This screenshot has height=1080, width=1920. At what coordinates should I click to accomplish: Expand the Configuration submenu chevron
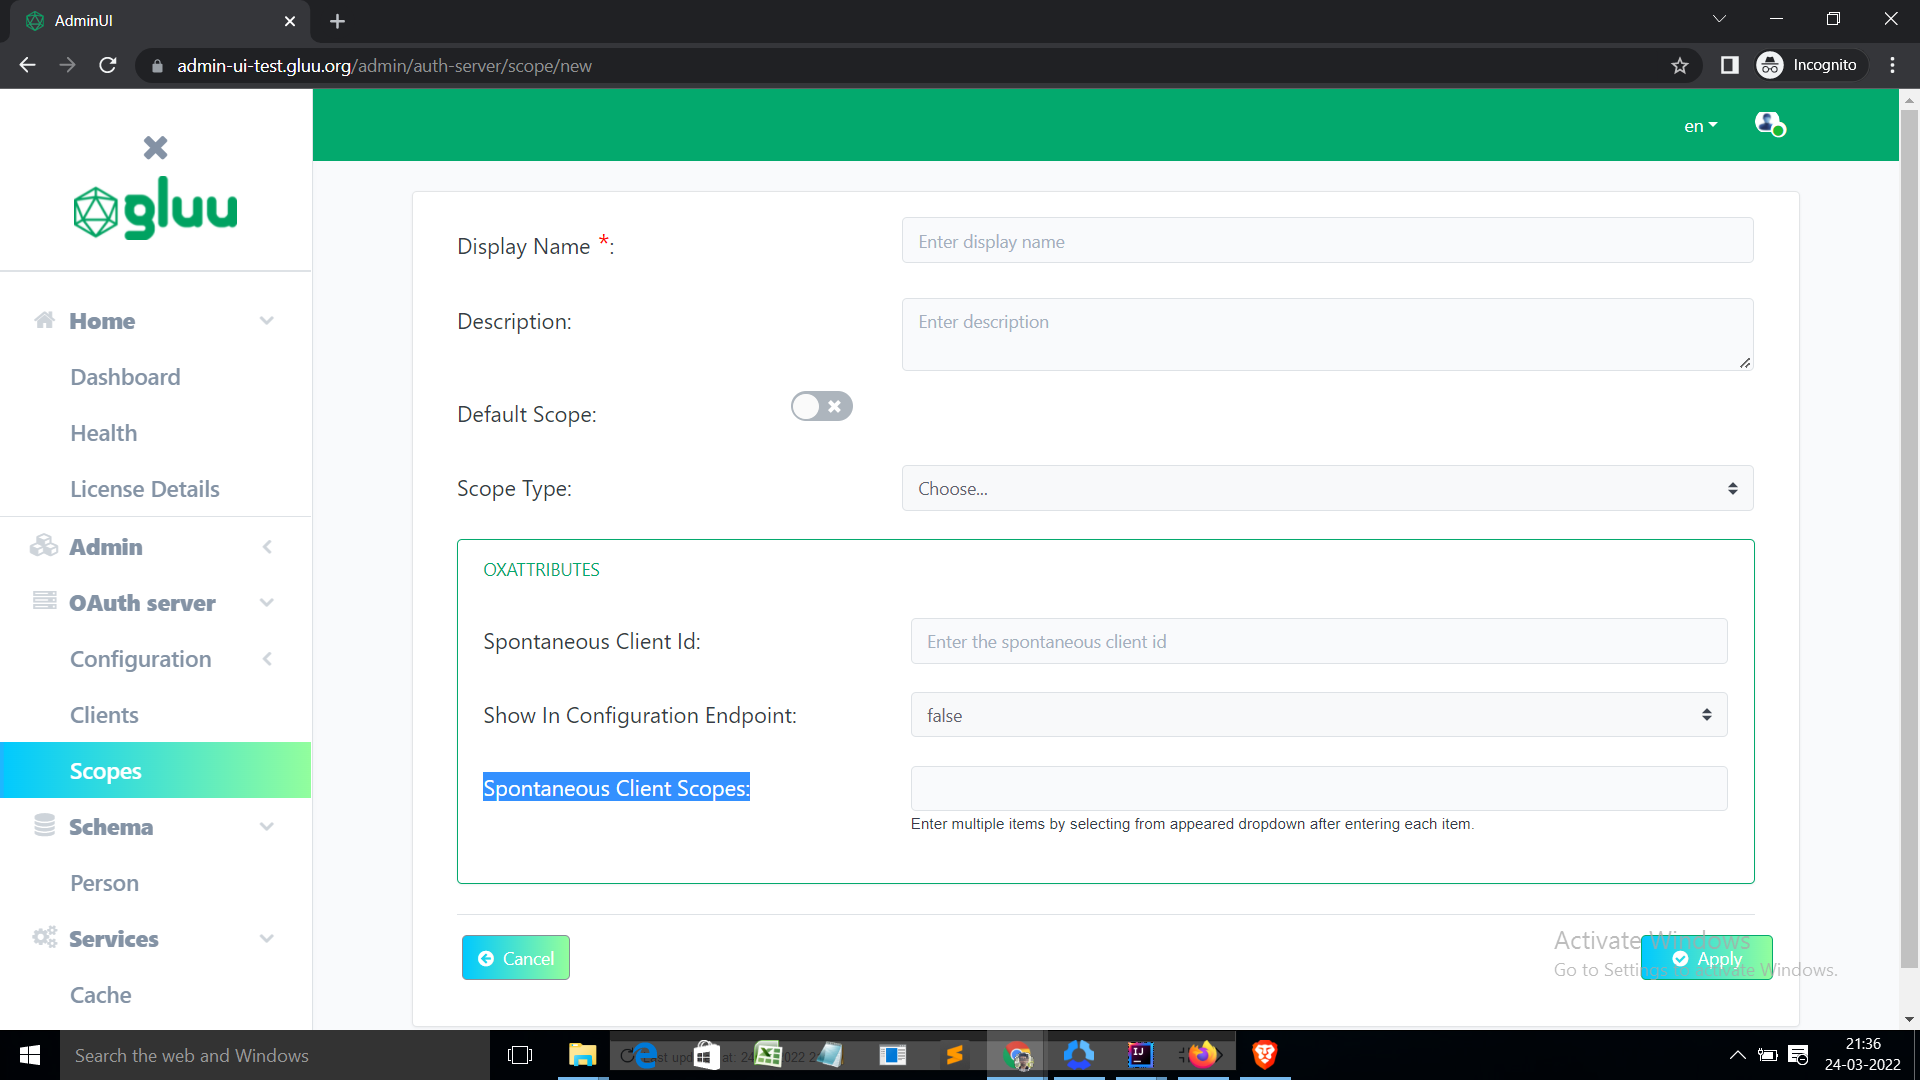(x=267, y=659)
